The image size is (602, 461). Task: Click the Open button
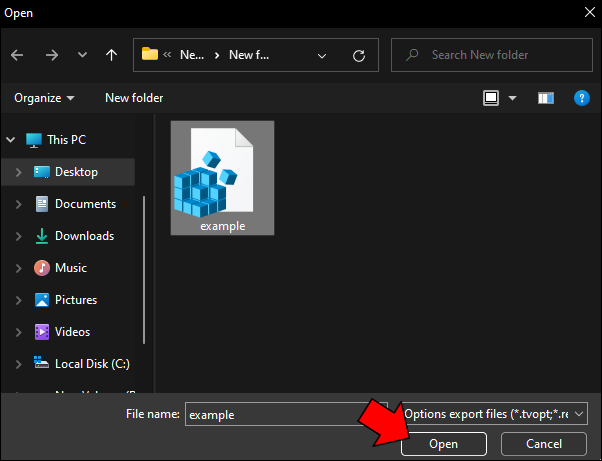click(x=443, y=444)
